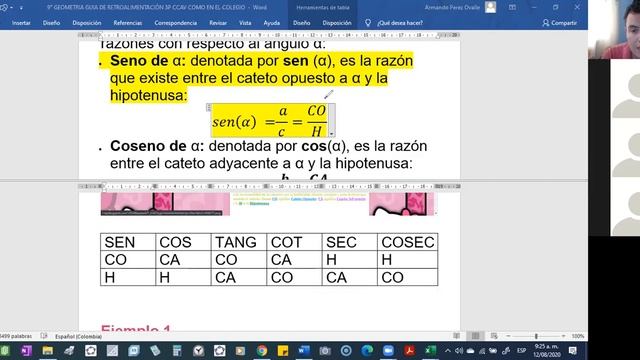Click the upper pane horizontal ruler

pos(269,36)
